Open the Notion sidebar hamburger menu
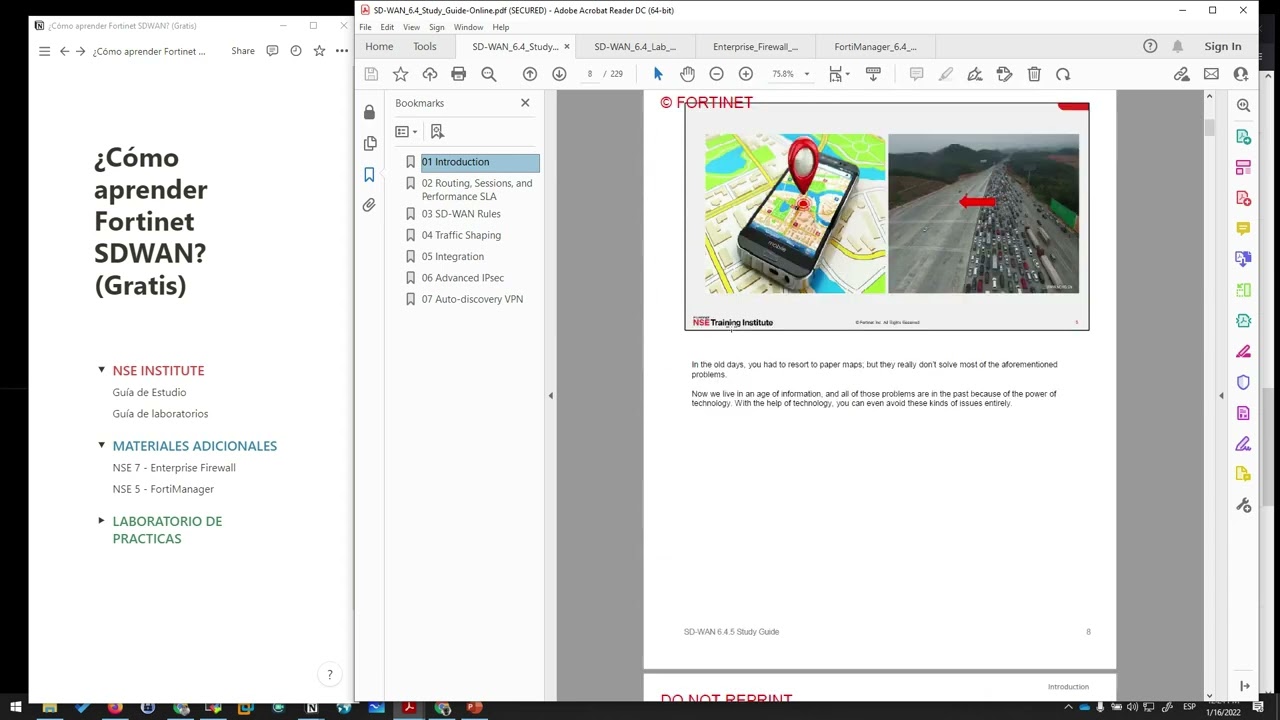The image size is (1280, 720). tap(44, 51)
